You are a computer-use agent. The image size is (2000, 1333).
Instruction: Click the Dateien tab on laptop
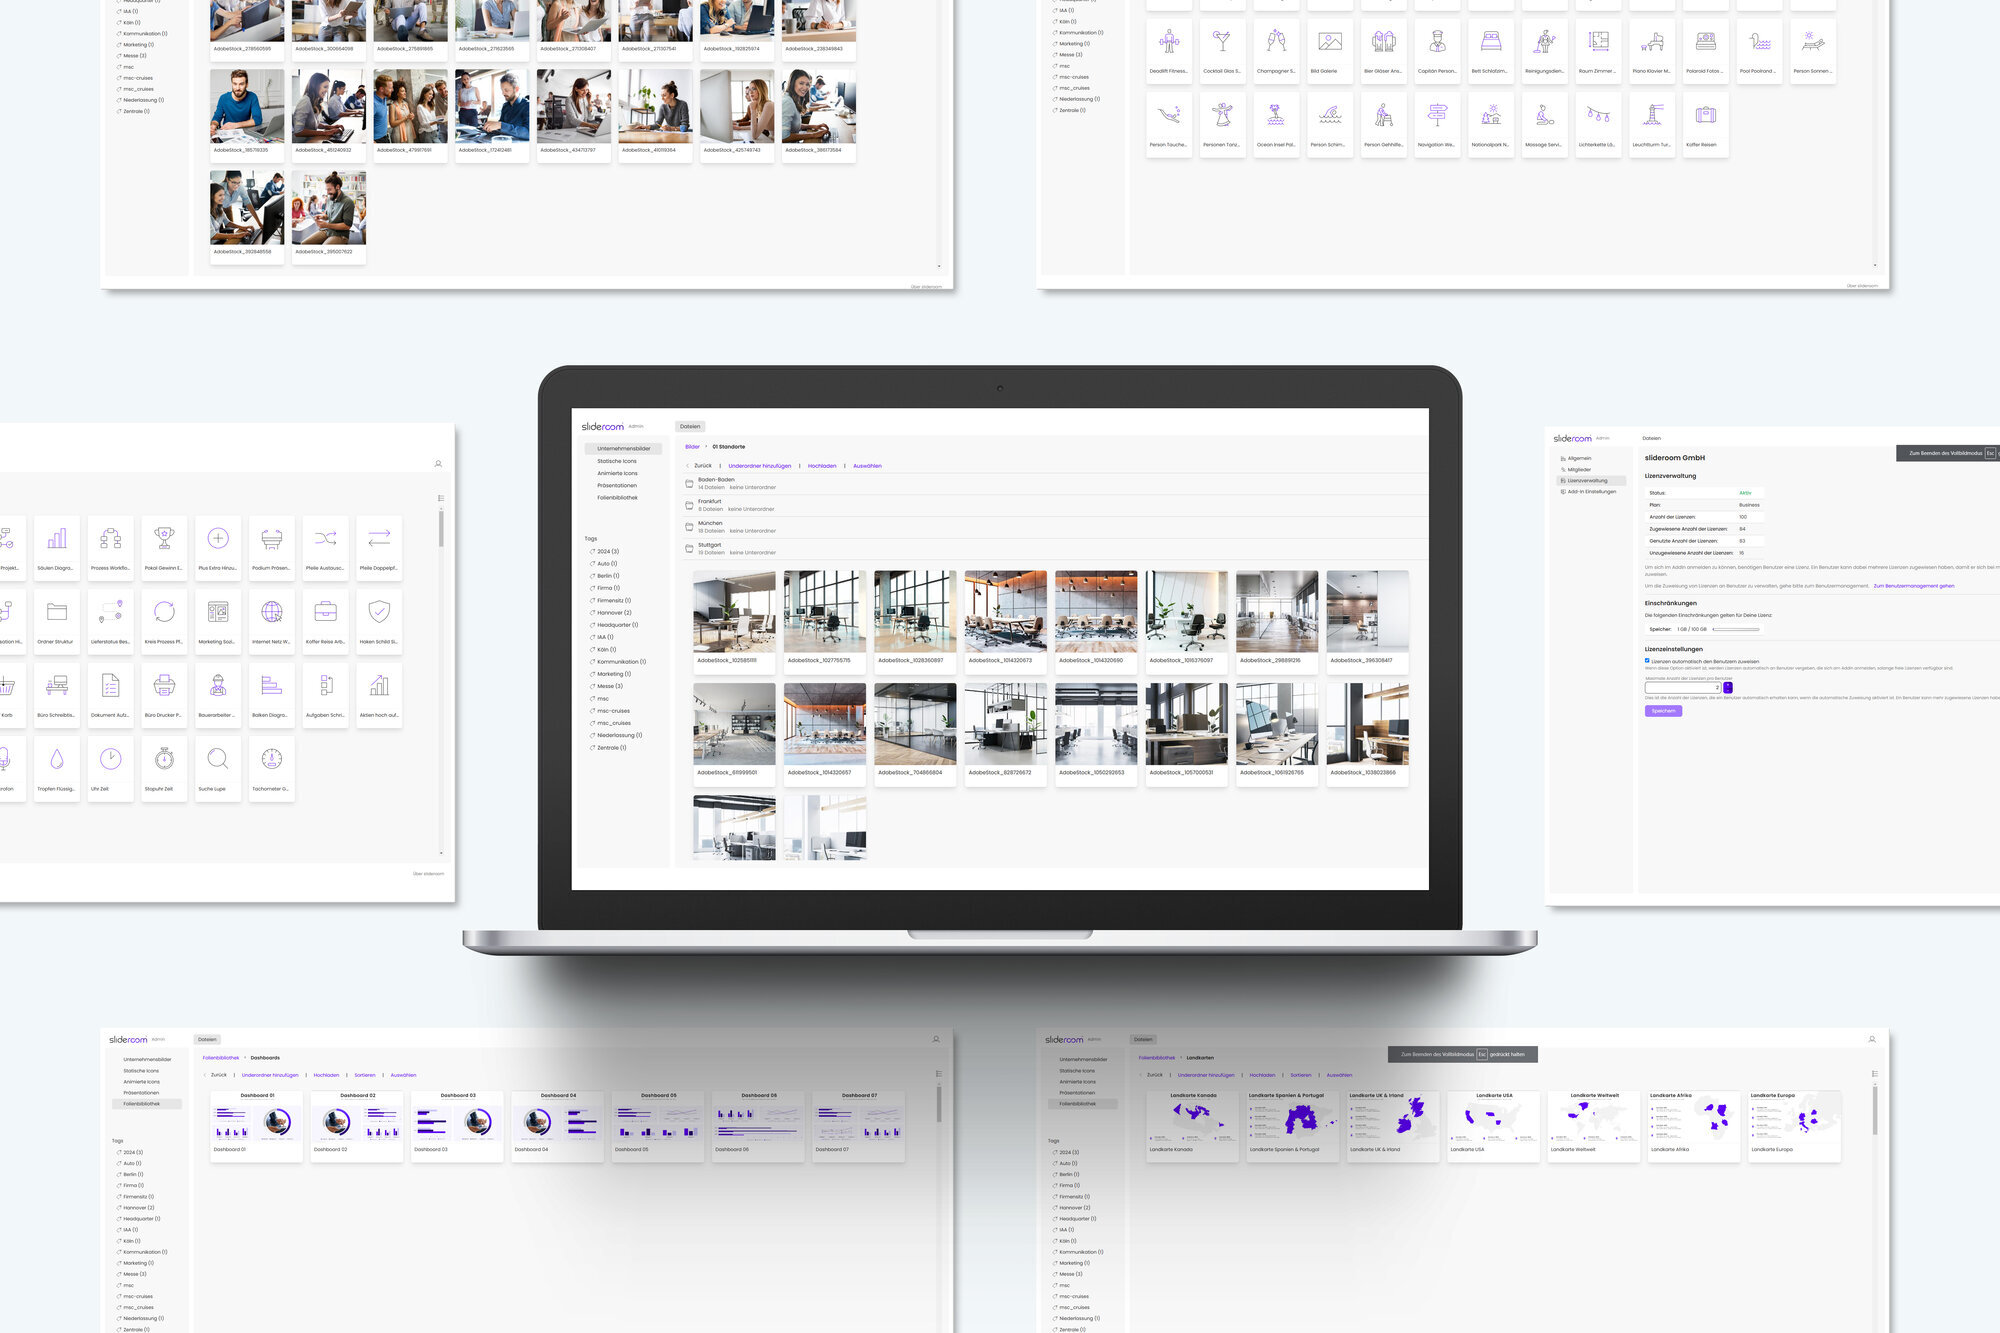[x=690, y=426]
